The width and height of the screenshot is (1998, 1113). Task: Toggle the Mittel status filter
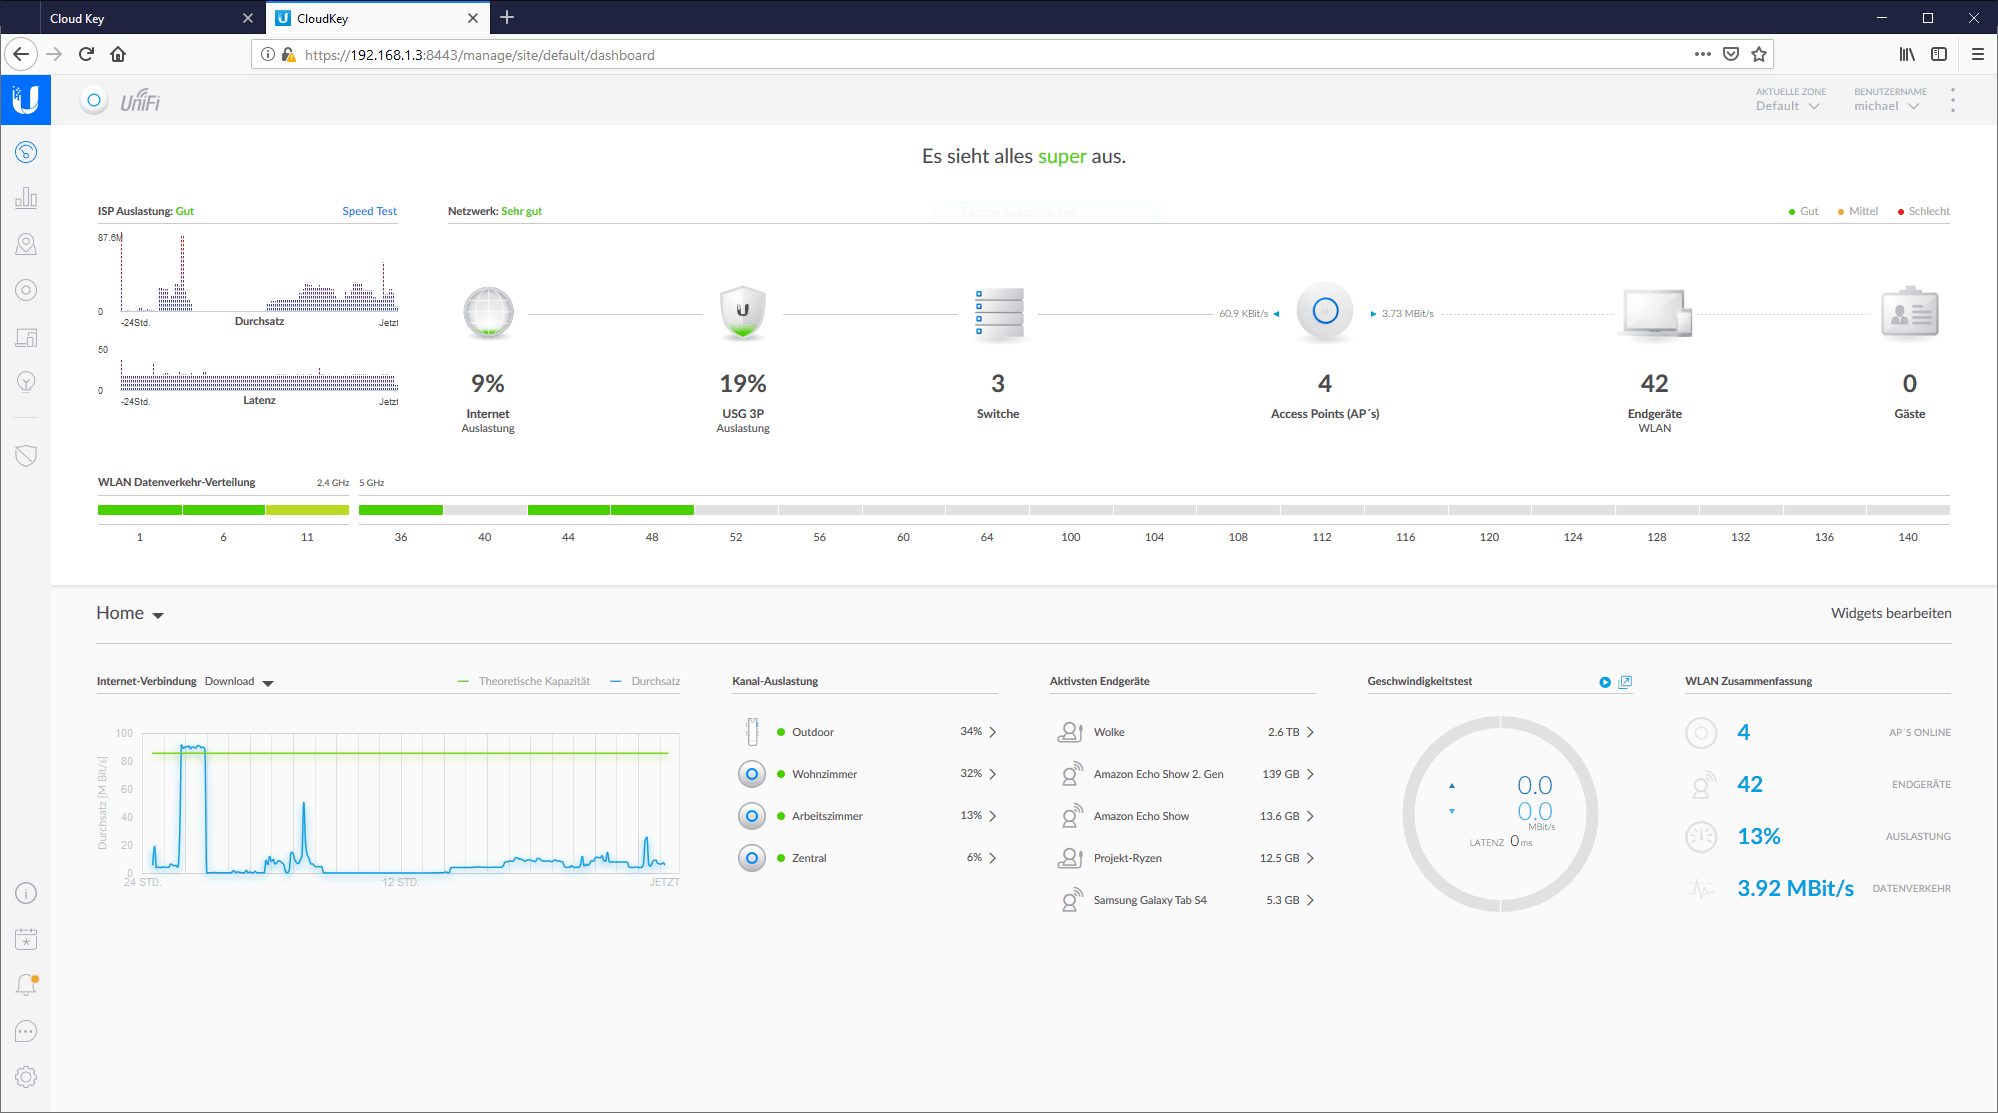coord(1857,211)
